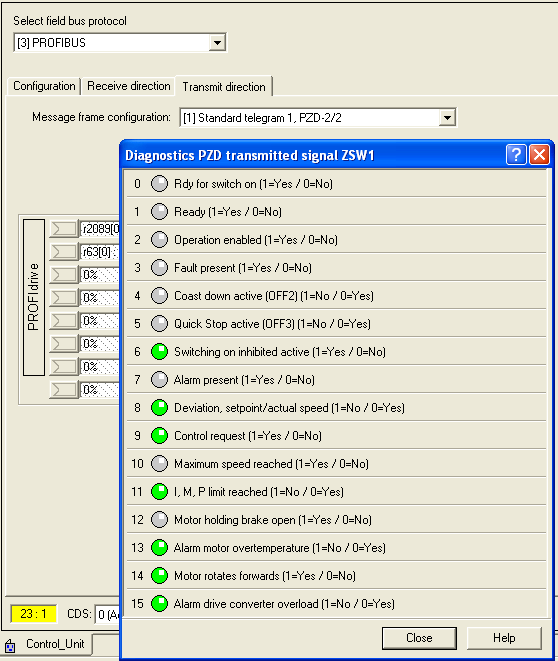Click the green bit 6 Switching on inhibited LED
The width and height of the screenshot is (558, 661).
159,352
